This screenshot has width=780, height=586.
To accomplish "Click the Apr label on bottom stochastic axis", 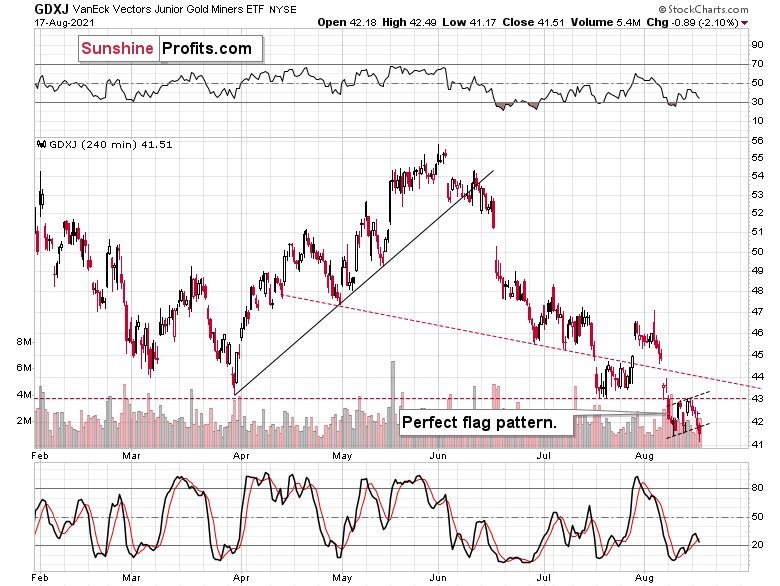I will coord(241,578).
